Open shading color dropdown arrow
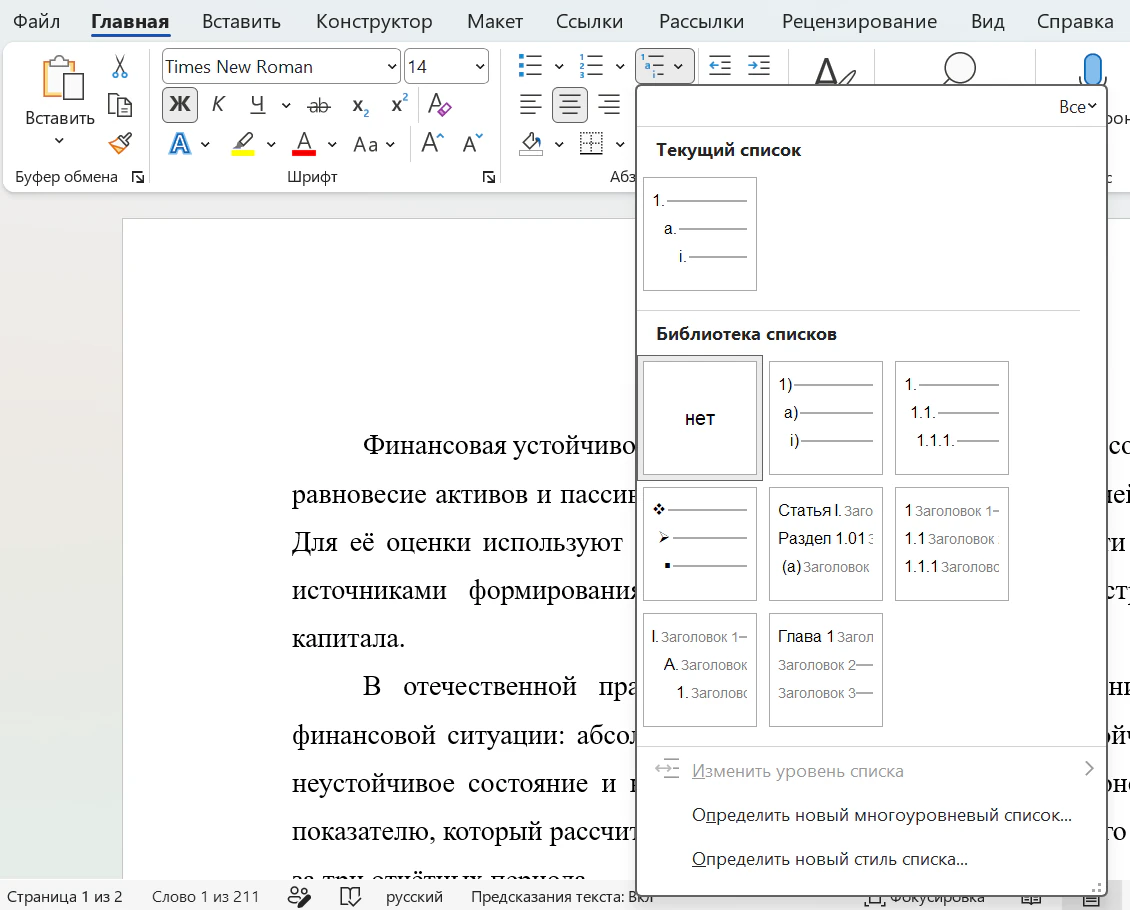Image resolution: width=1130 pixels, height=910 pixels. click(559, 144)
